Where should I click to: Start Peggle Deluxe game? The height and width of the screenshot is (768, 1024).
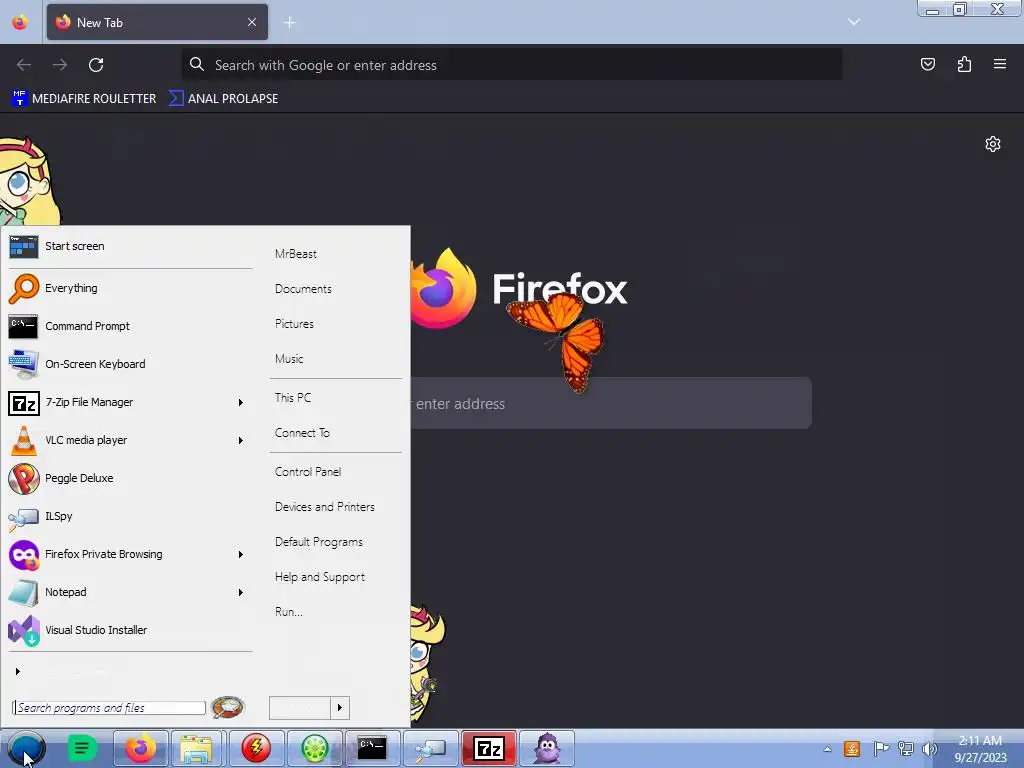coord(129,478)
